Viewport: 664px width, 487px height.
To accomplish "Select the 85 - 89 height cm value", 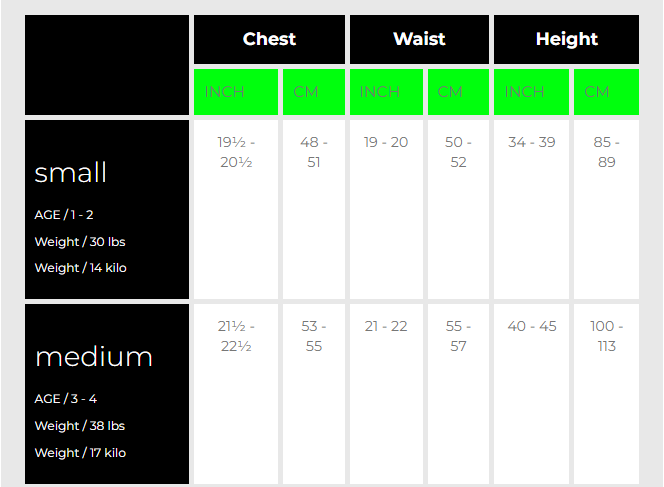I will [x=606, y=152].
